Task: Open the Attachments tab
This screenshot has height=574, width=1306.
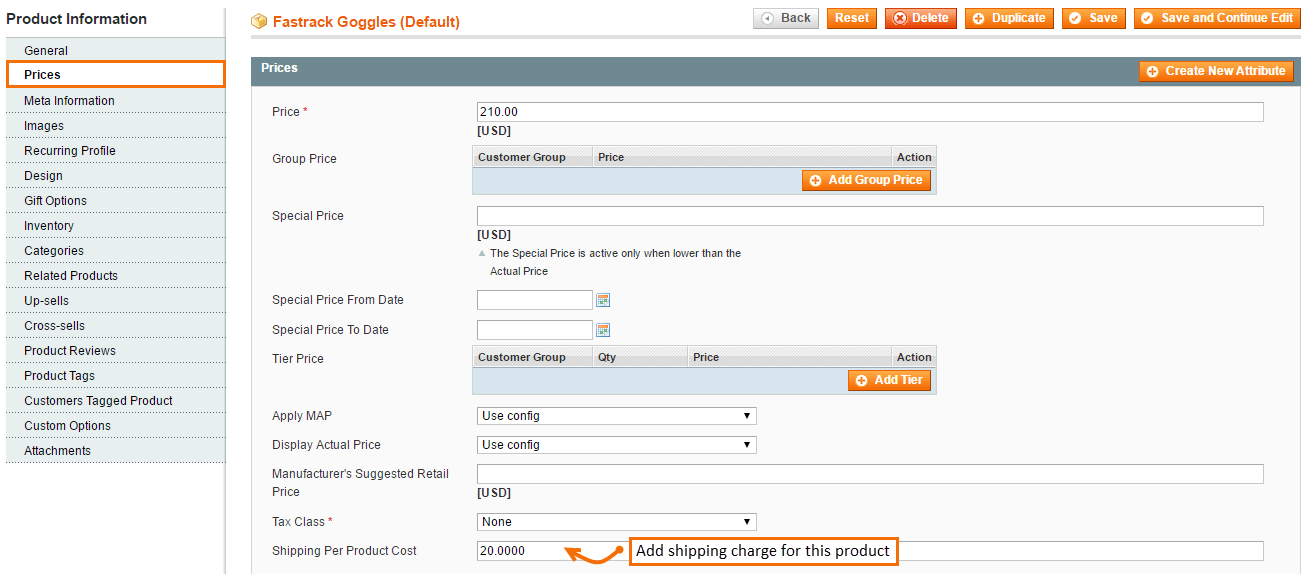Action: click(x=115, y=450)
